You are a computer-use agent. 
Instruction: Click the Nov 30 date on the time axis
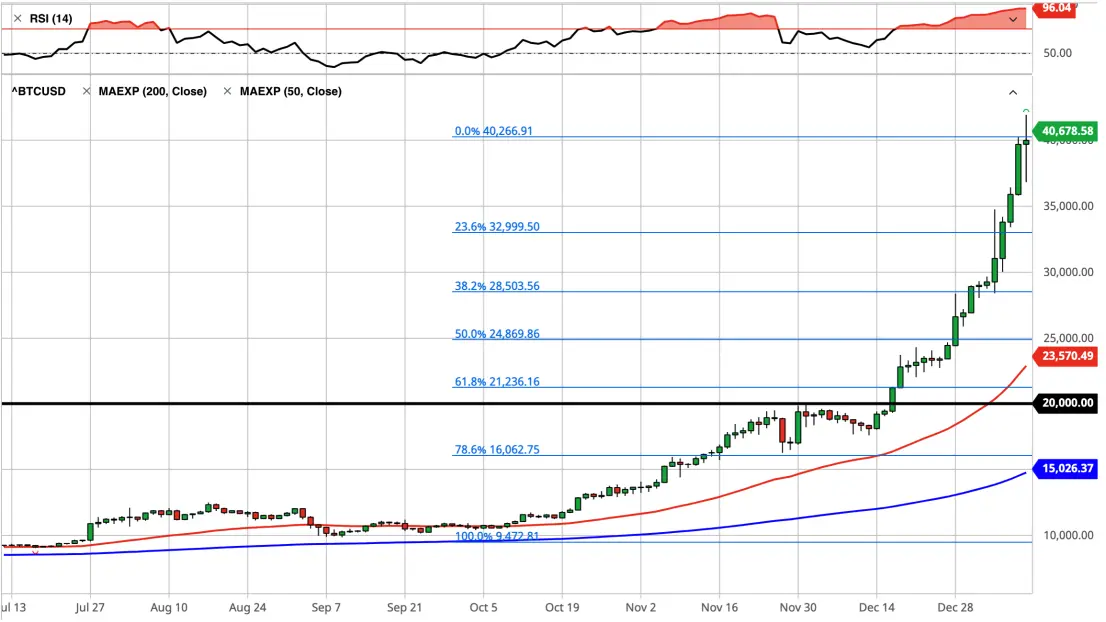click(798, 608)
